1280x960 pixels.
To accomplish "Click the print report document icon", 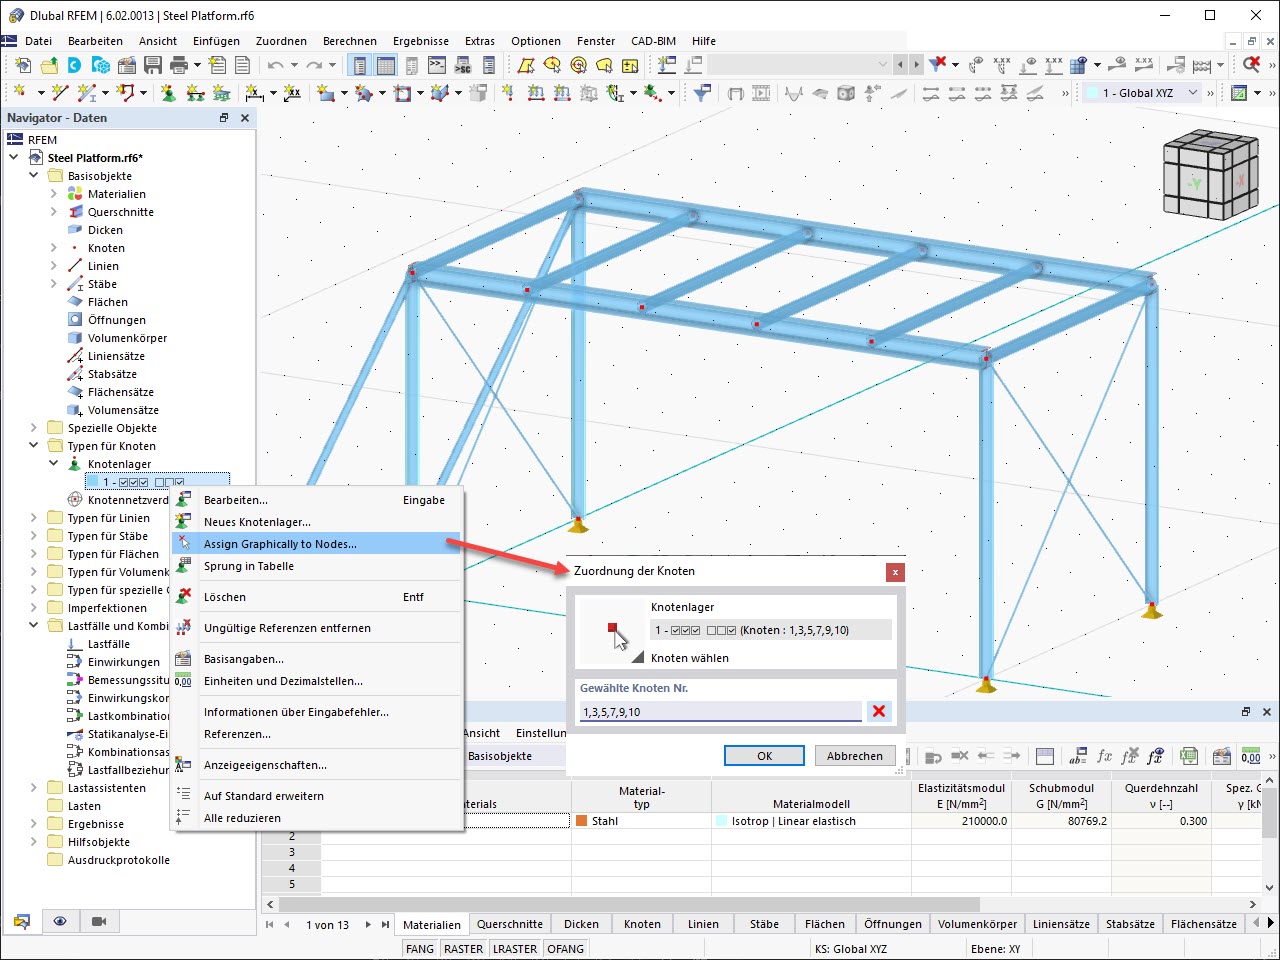I will 243,65.
